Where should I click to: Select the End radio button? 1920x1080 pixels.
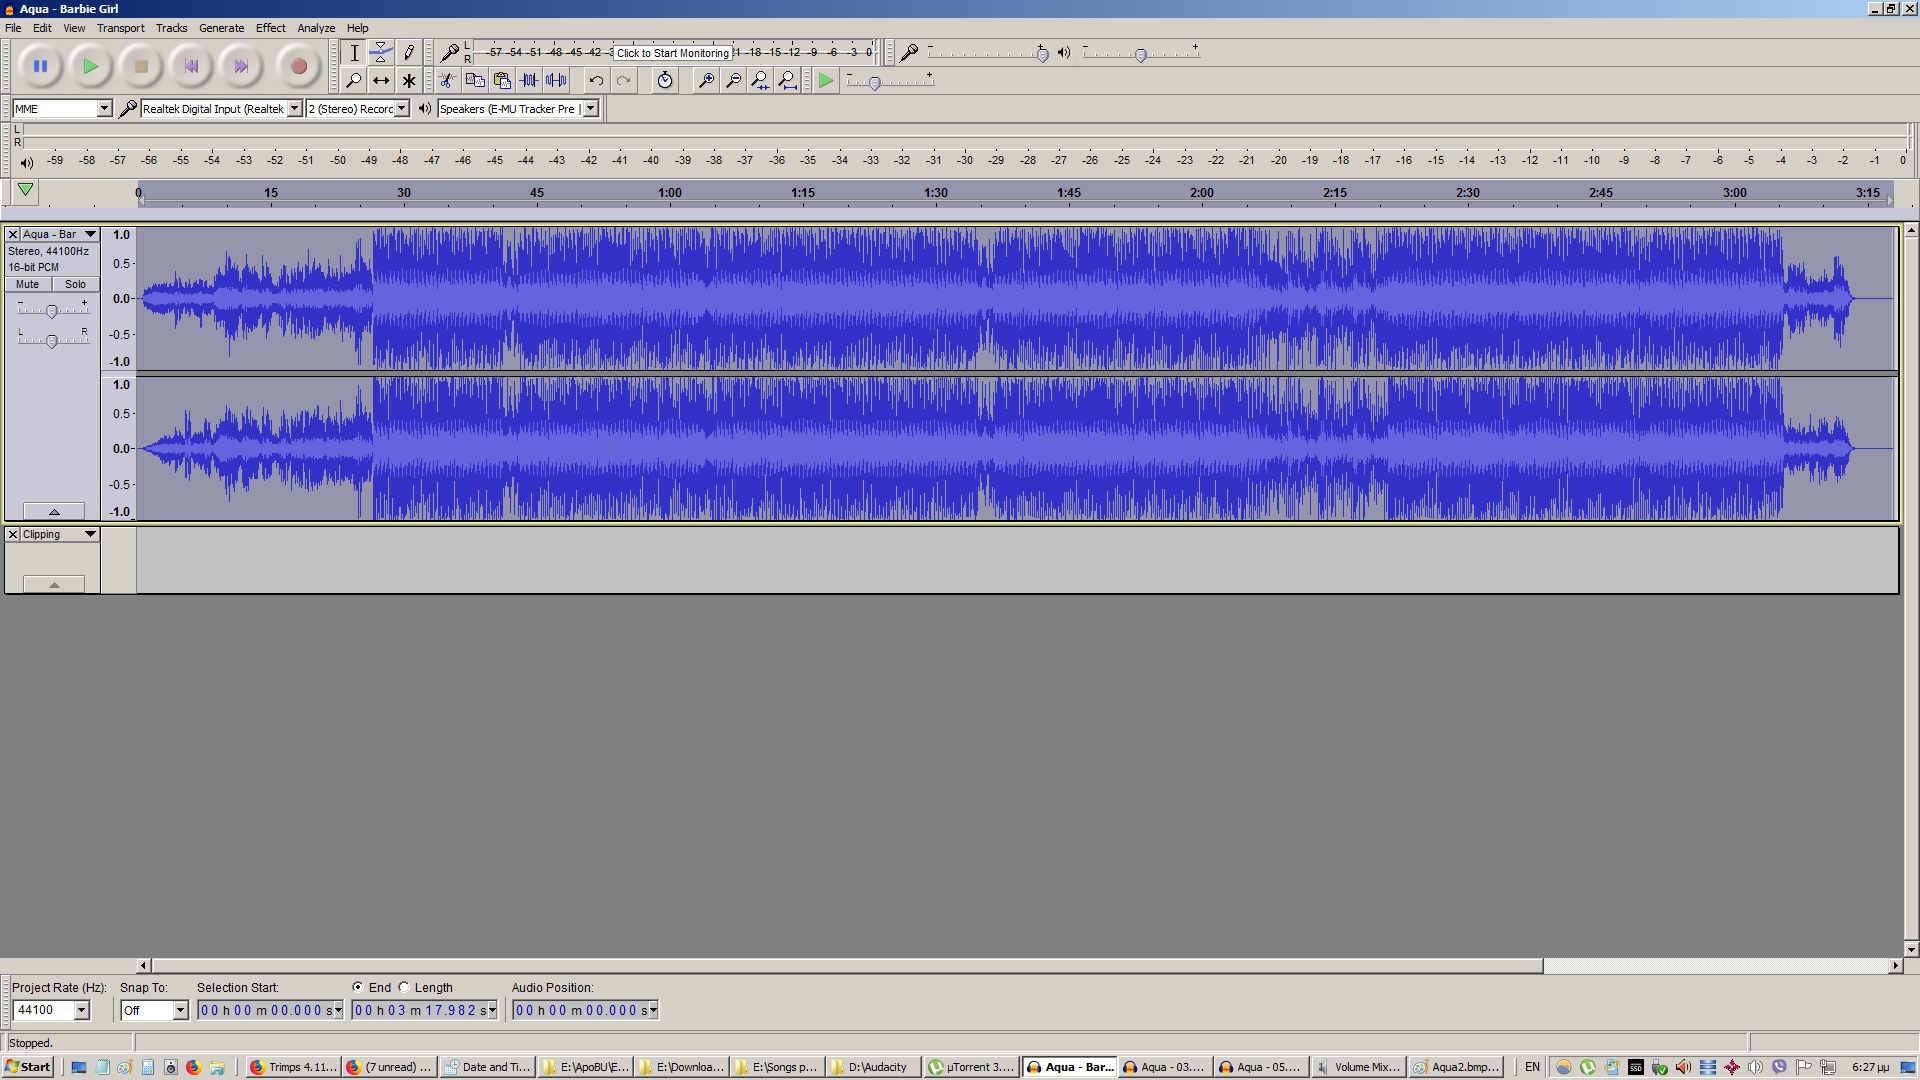click(x=357, y=987)
